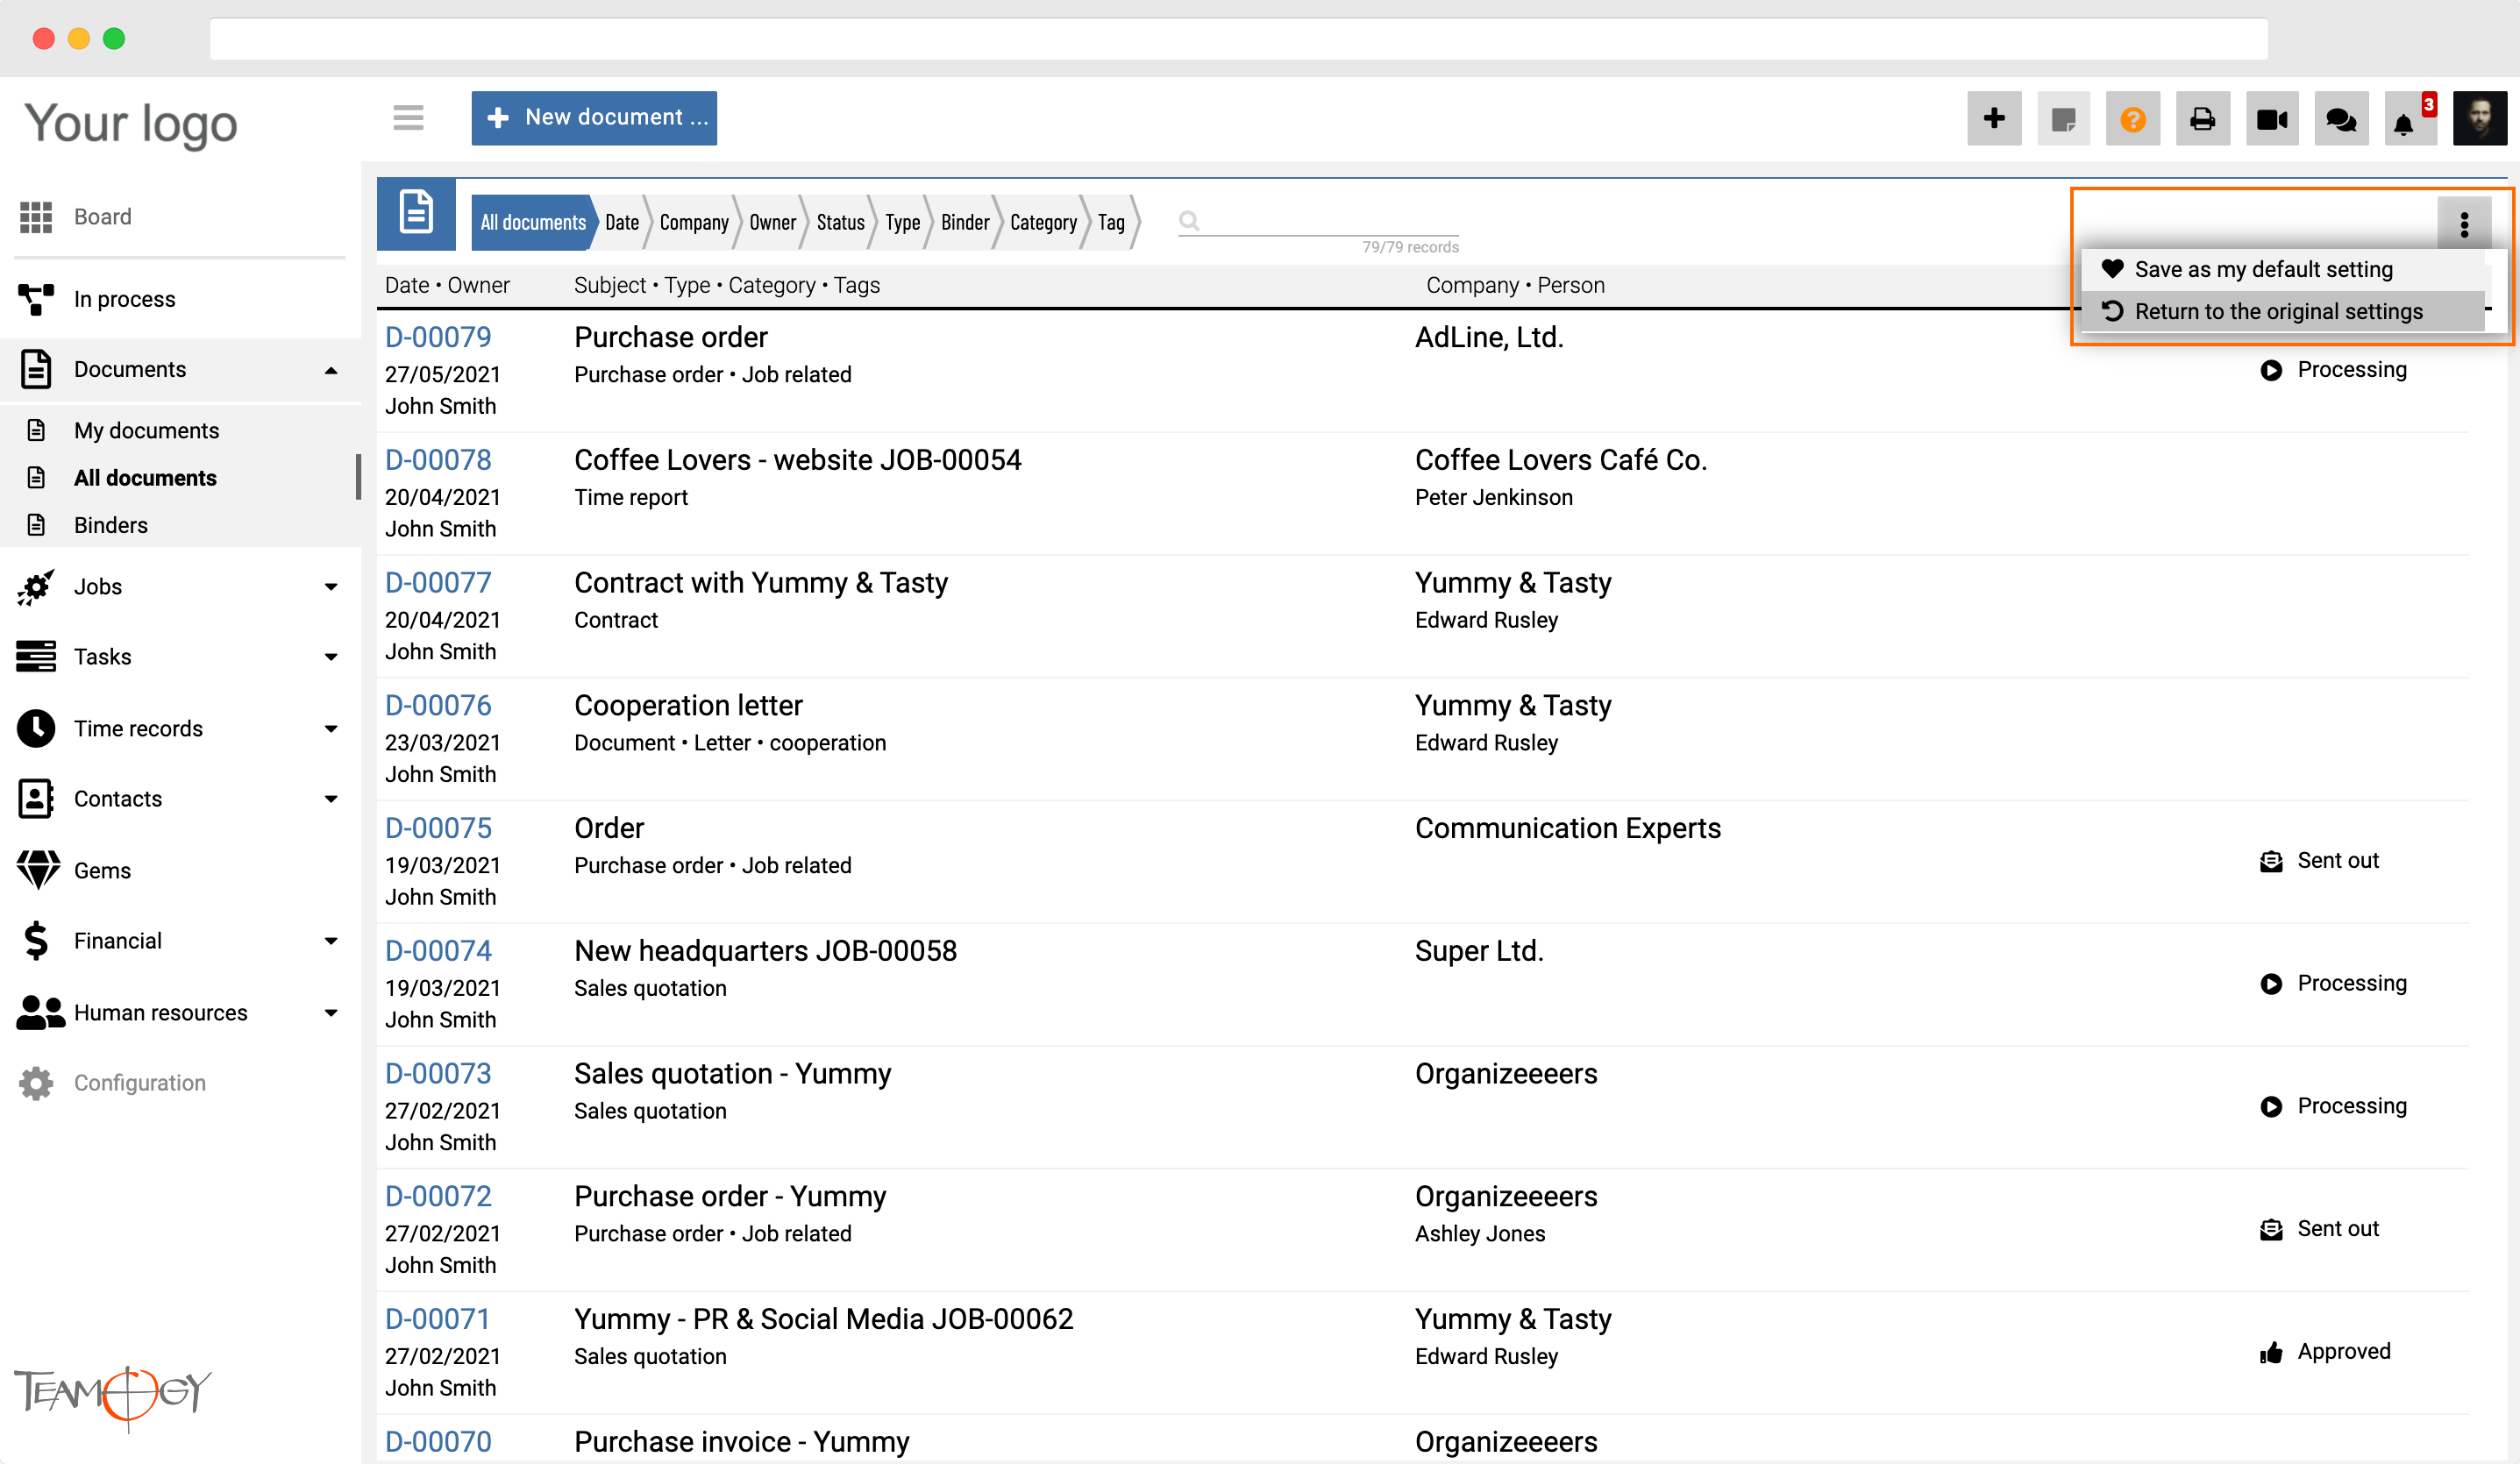
Task: Click the search magnifier icon
Action: pyautogui.click(x=1188, y=221)
